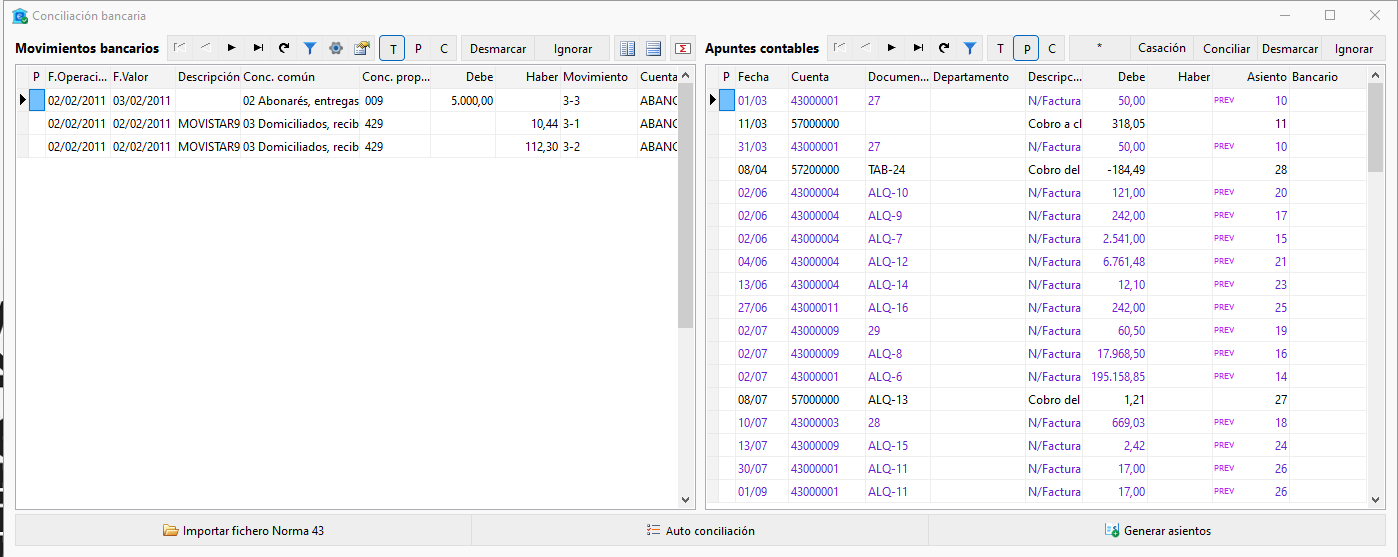1398x557 pixels.
Task: Select the row with document TAB-24
Action: tap(1036, 170)
